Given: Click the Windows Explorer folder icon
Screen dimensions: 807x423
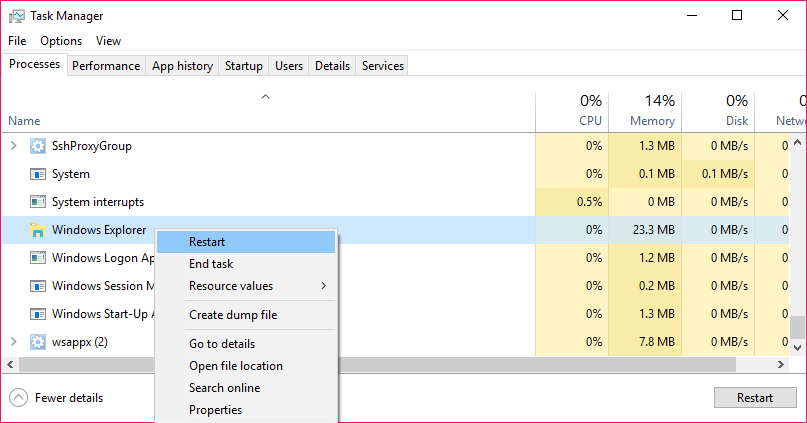Looking at the screenshot, I should pos(38,230).
